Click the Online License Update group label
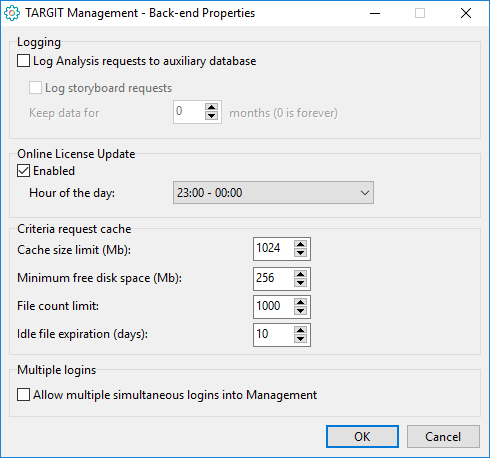The image size is (490, 458). click(x=76, y=154)
